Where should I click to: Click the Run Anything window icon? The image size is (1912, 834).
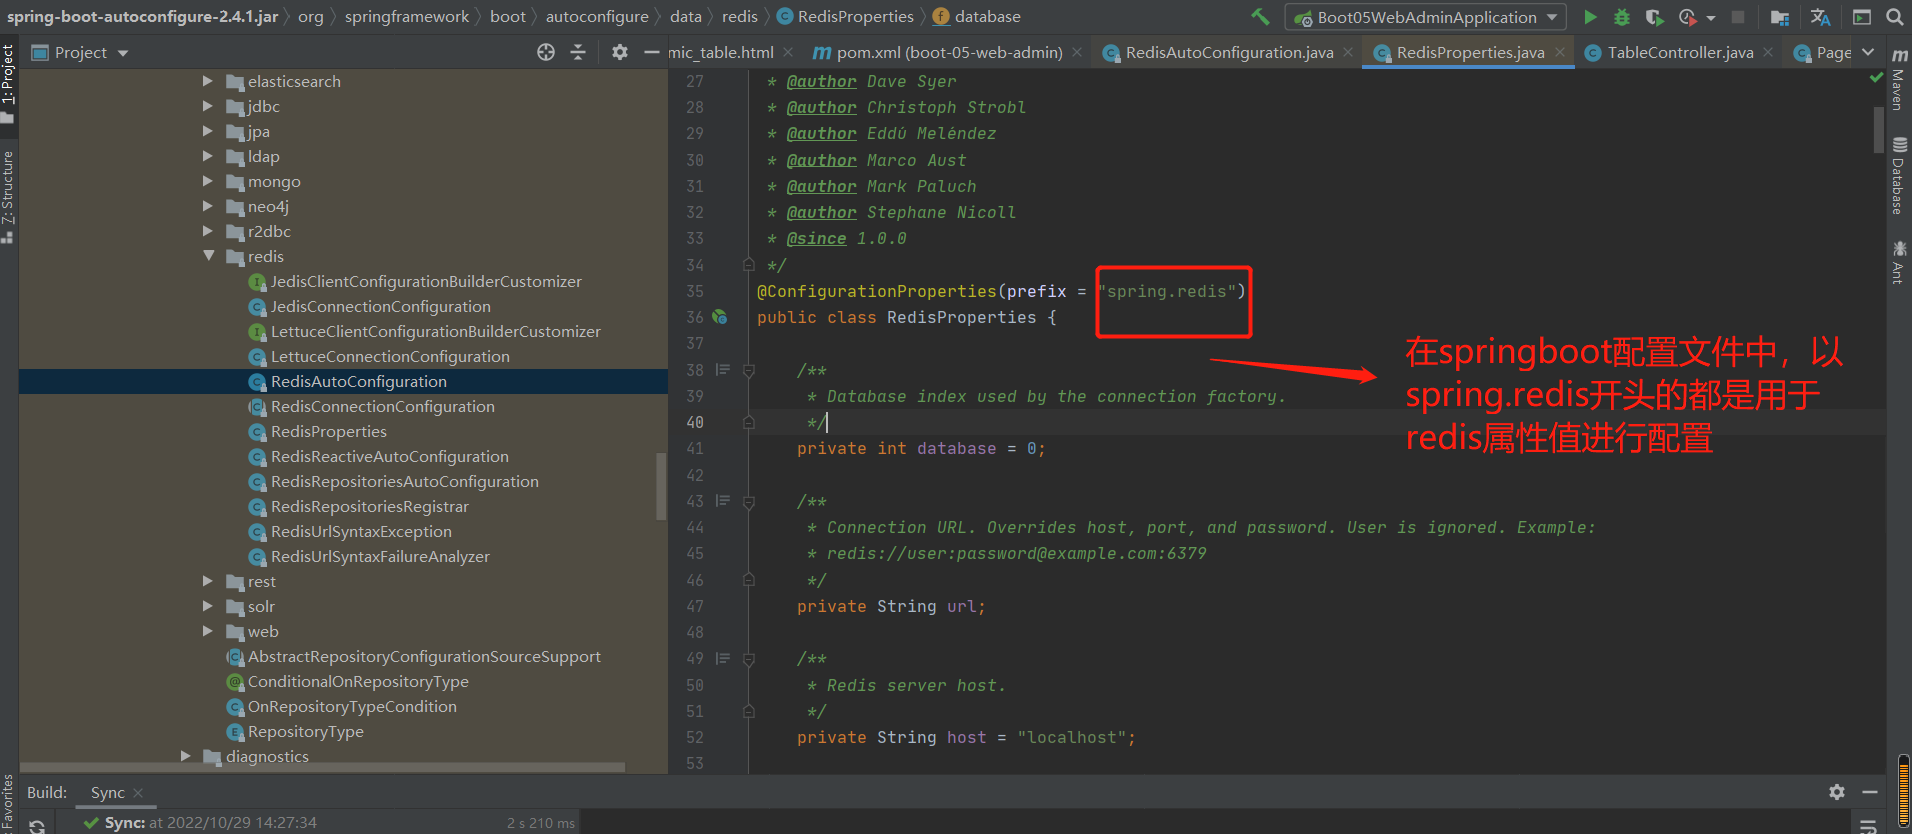click(x=1862, y=17)
